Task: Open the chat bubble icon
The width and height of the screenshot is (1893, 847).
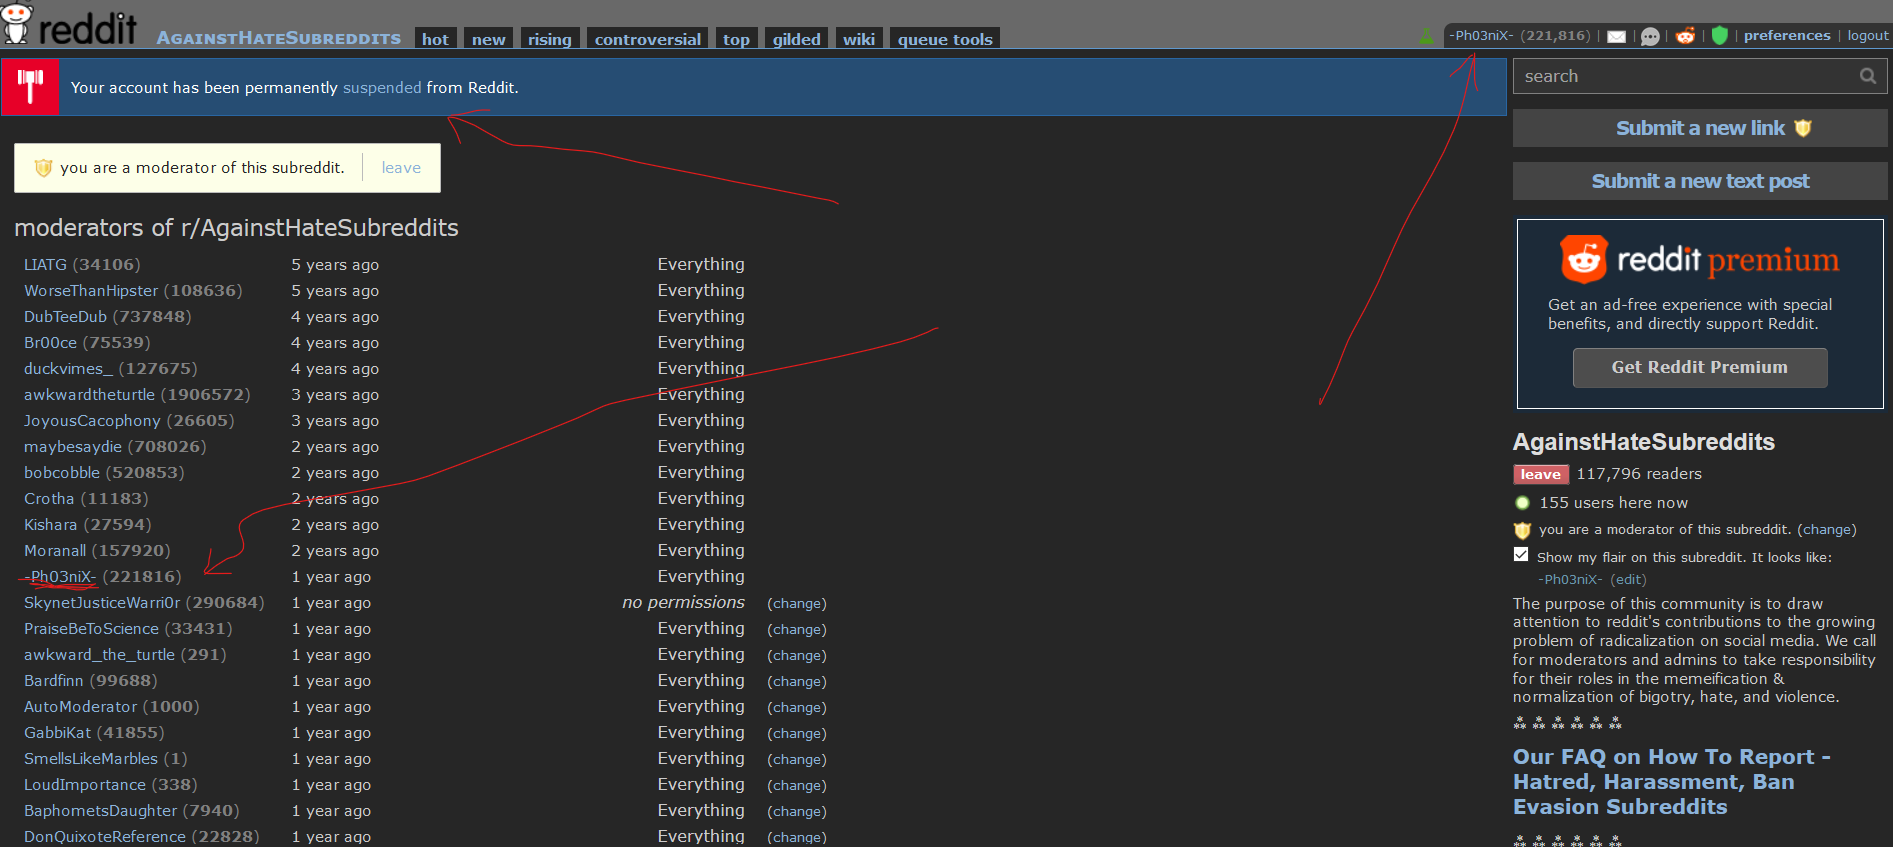Action: coord(1651,36)
